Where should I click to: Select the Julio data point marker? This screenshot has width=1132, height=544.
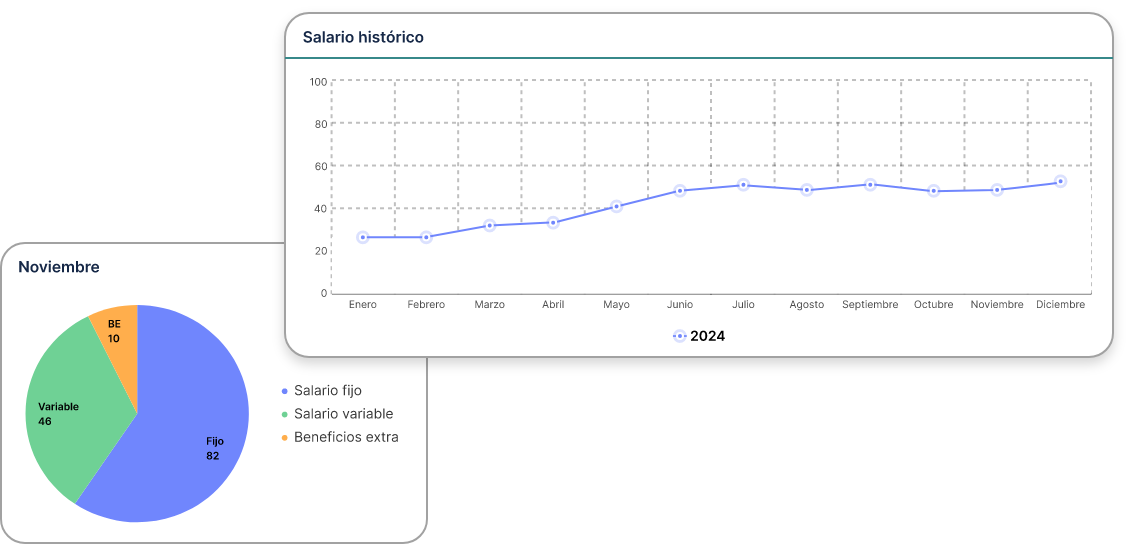[x=743, y=185]
